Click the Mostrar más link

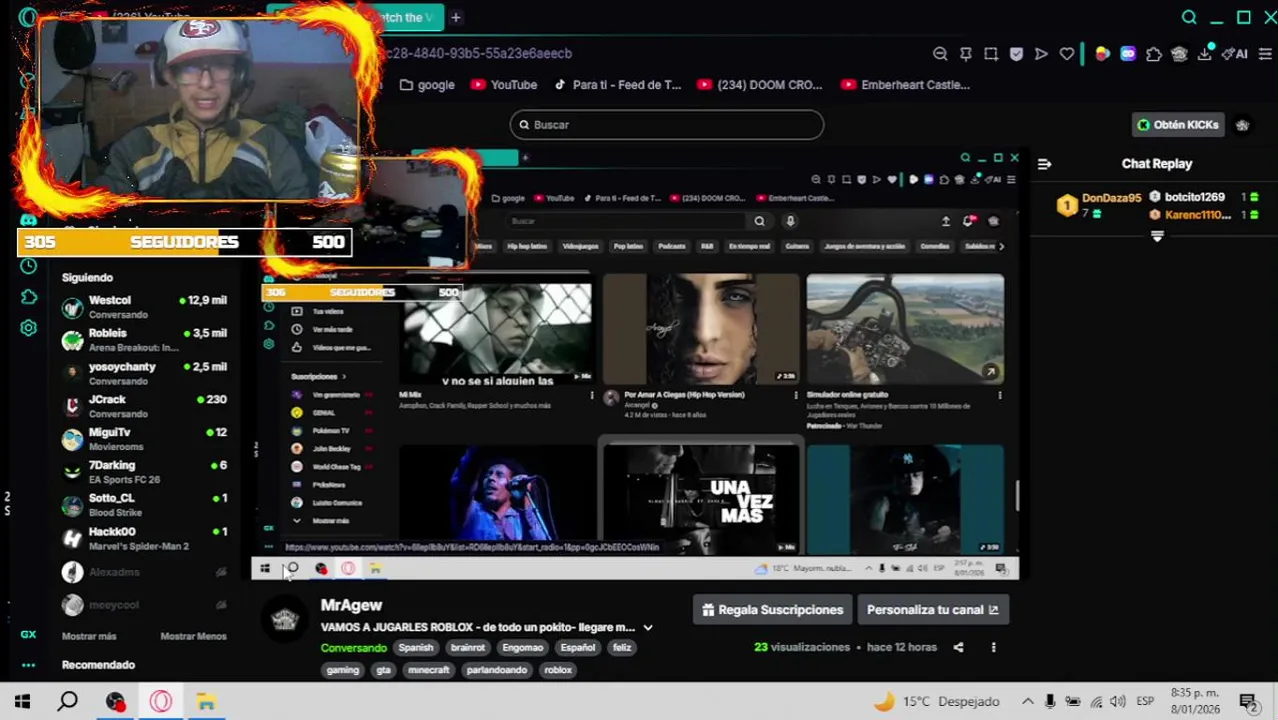point(89,636)
